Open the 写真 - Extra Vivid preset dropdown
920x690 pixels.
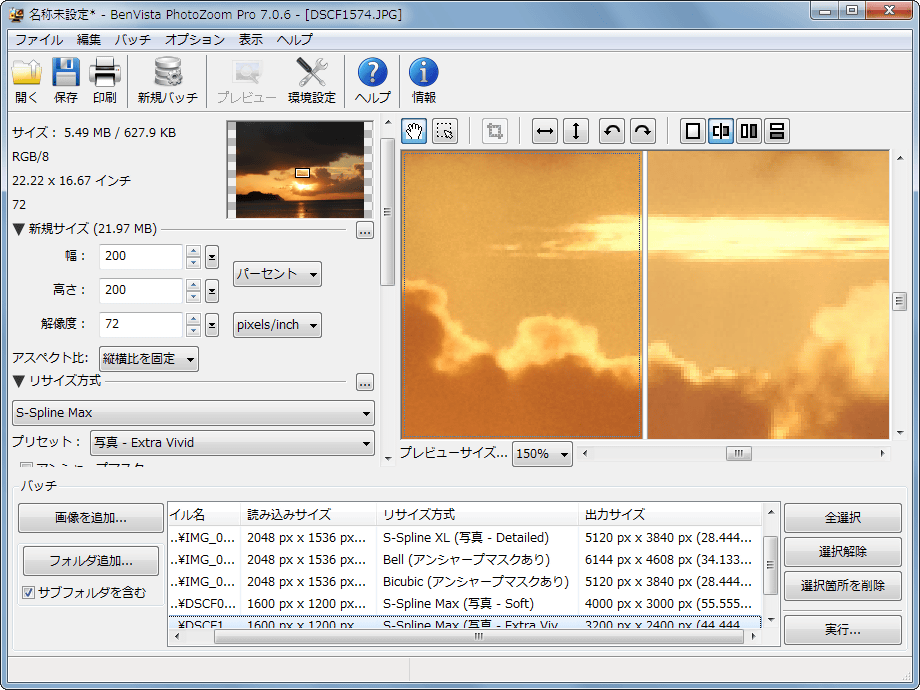click(232, 443)
